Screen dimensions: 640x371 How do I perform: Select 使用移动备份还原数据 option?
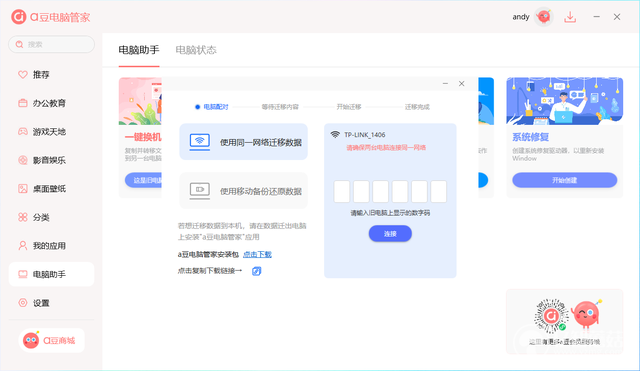click(243, 191)
